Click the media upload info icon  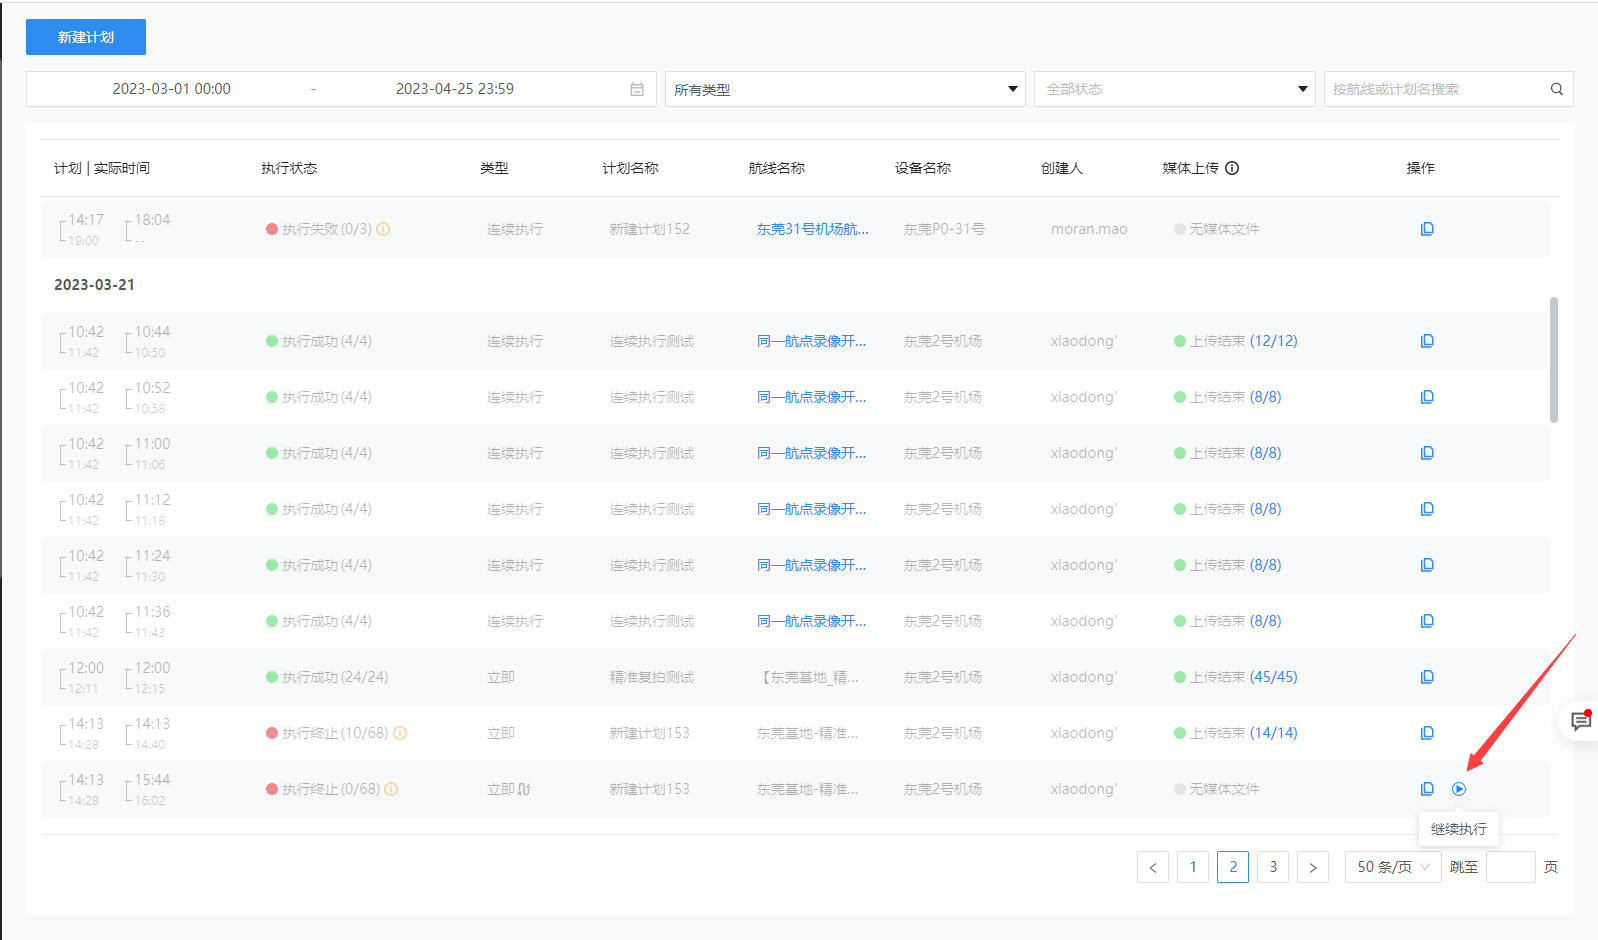tap(1232, 168)
